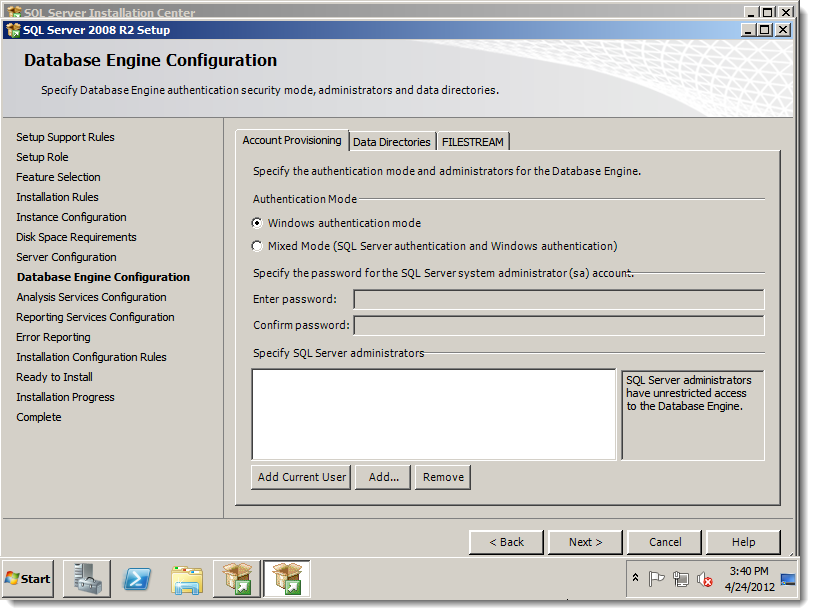Click the muted speaker volume tray icon
This screenshot has width=815, height=615.
[x=705, y=579]
